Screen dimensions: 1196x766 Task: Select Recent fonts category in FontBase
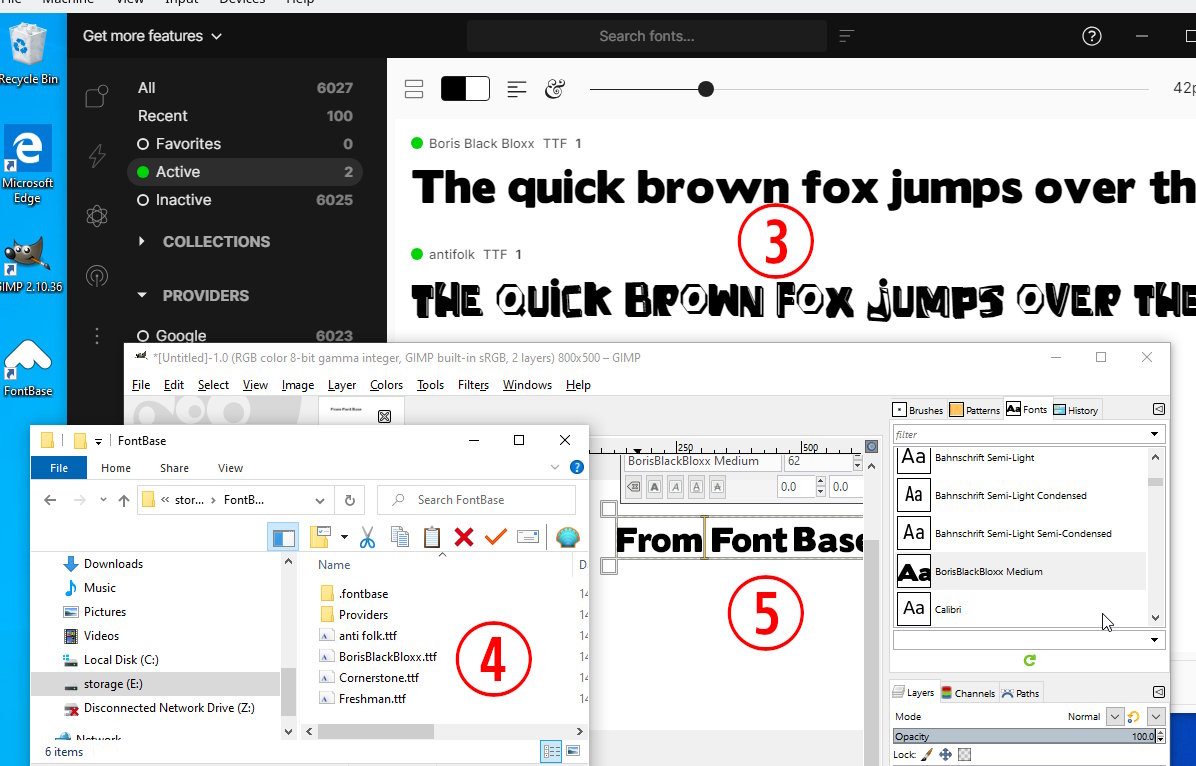pos(245,116)
